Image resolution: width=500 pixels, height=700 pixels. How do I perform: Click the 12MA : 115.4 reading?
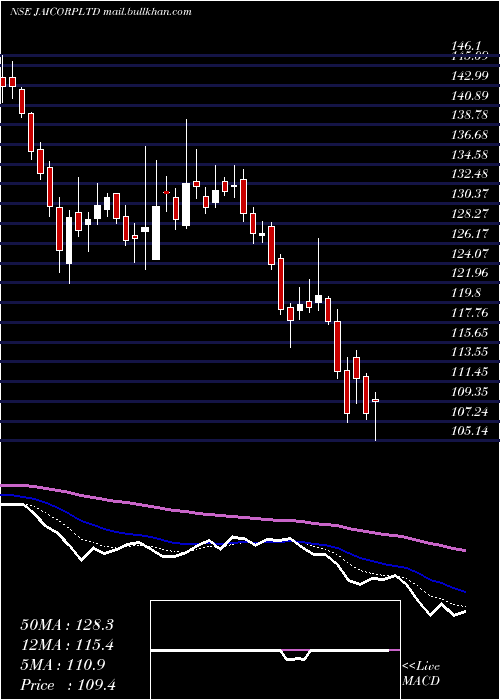(67, 645)
